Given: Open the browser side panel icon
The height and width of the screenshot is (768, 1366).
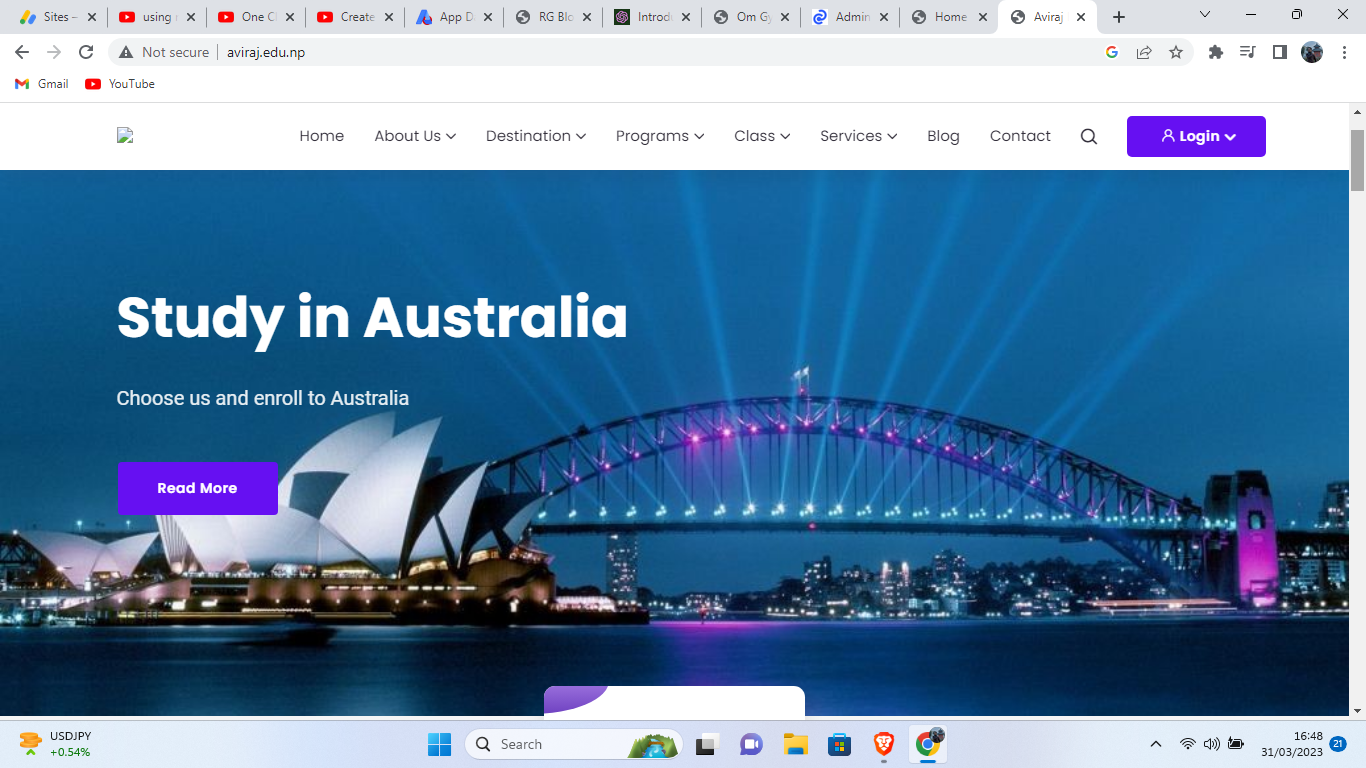Looking at the screenshot, I should click(x=1279, y=52).
